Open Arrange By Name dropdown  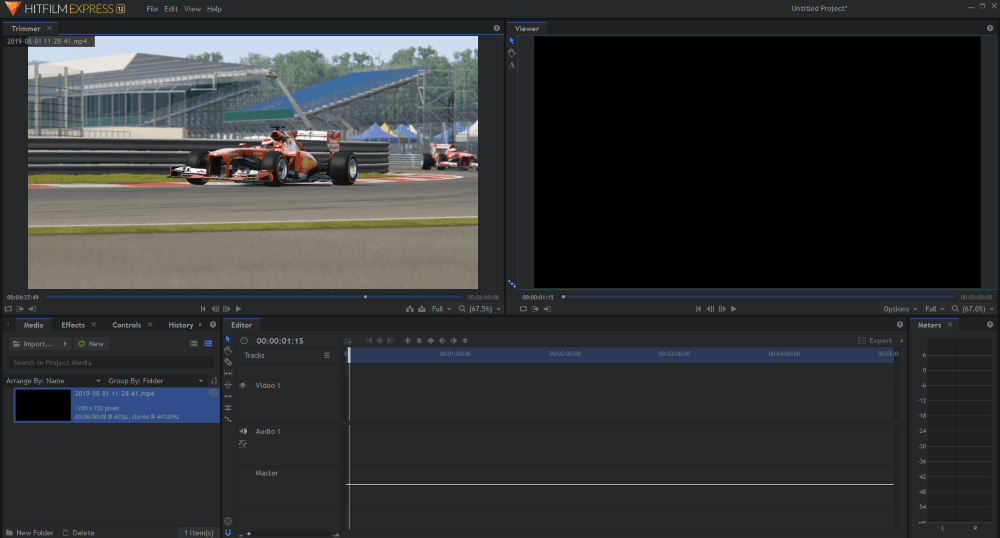pyautogui.click(x=53, y=381)
